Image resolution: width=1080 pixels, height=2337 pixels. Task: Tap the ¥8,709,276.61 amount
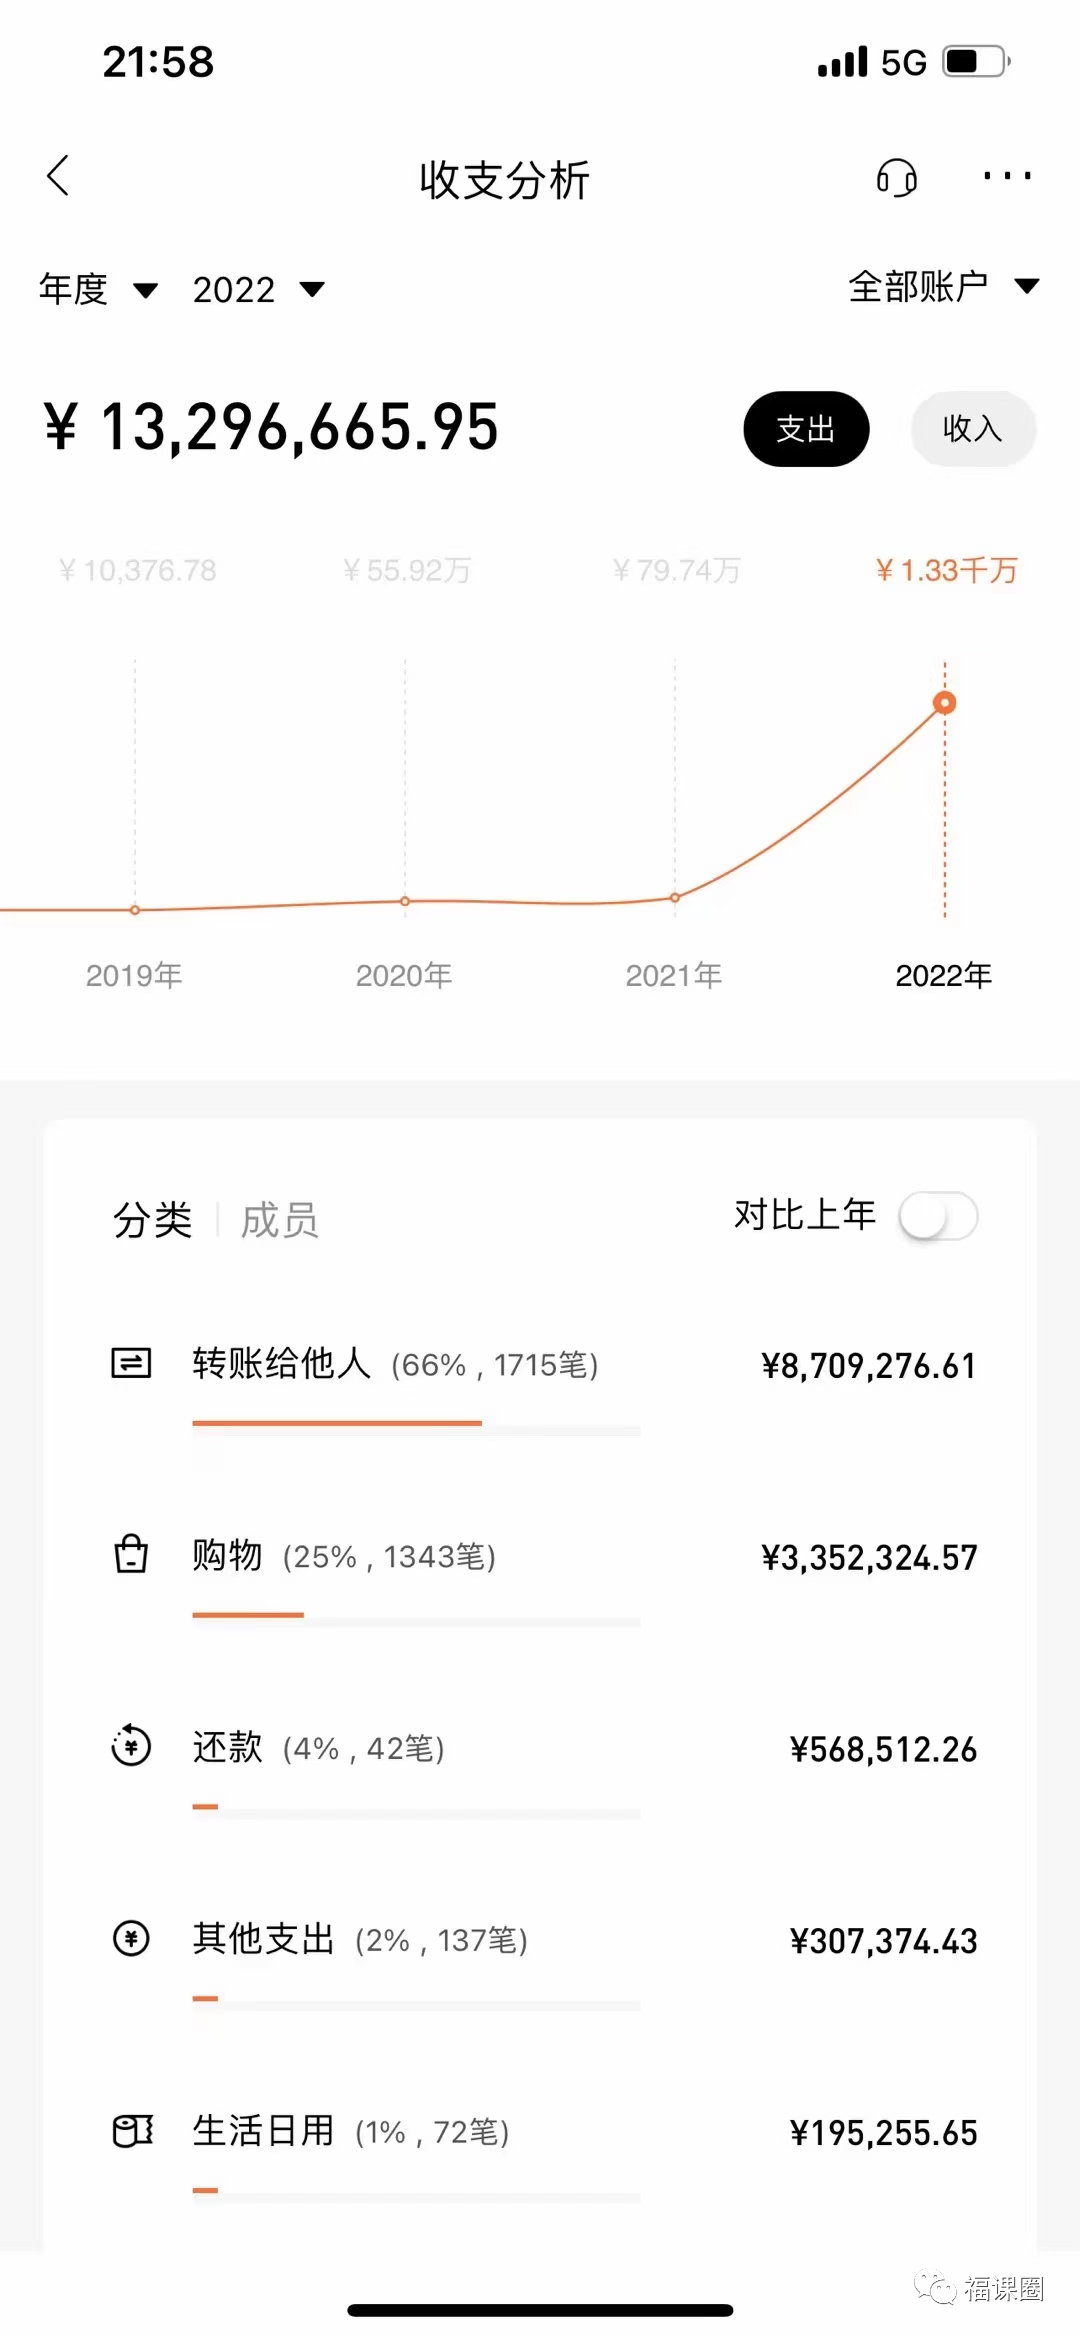(x=868, y=1365)
